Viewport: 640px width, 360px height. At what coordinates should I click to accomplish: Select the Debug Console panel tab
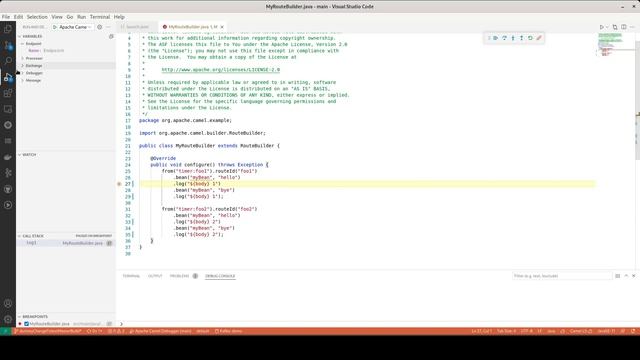[220, 276]
